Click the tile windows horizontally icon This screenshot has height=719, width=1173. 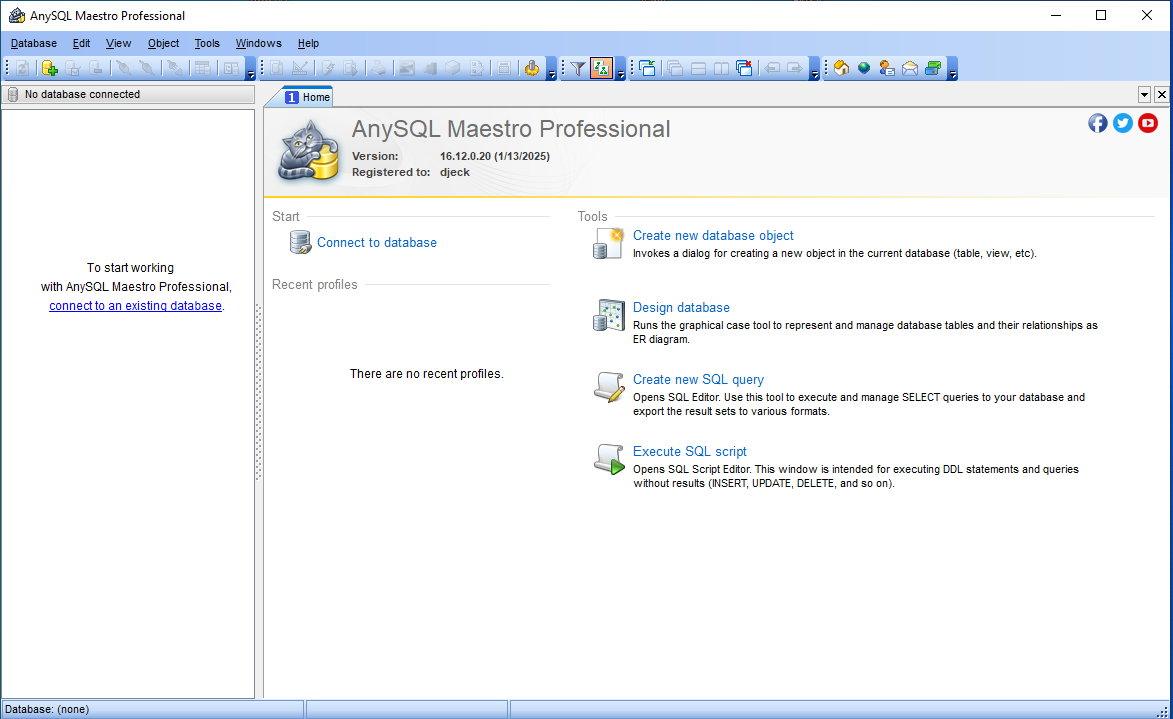tap(698, 69)
